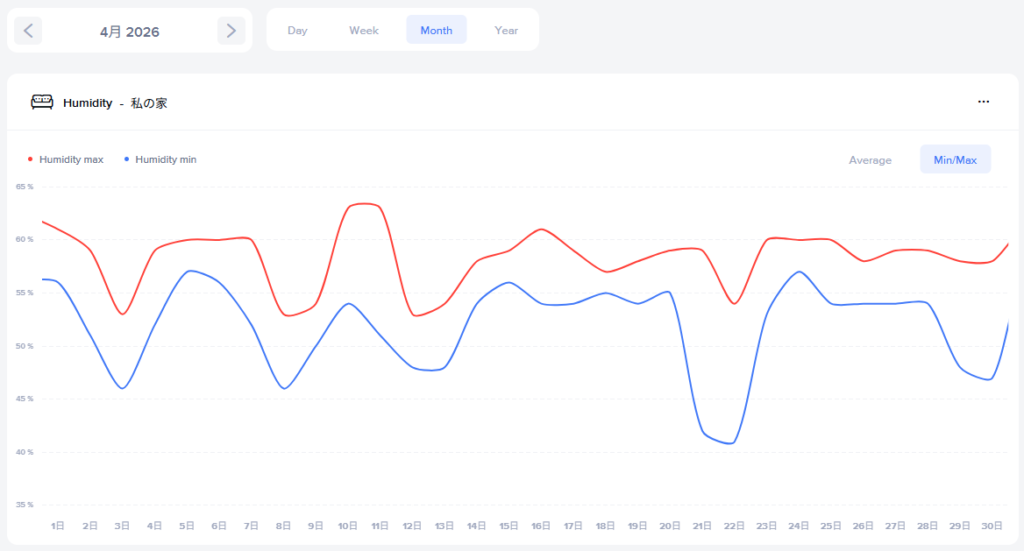This screenshot has height=551, width=1024.
Task: Switch chart to Average mode
Action: point(870,160)
